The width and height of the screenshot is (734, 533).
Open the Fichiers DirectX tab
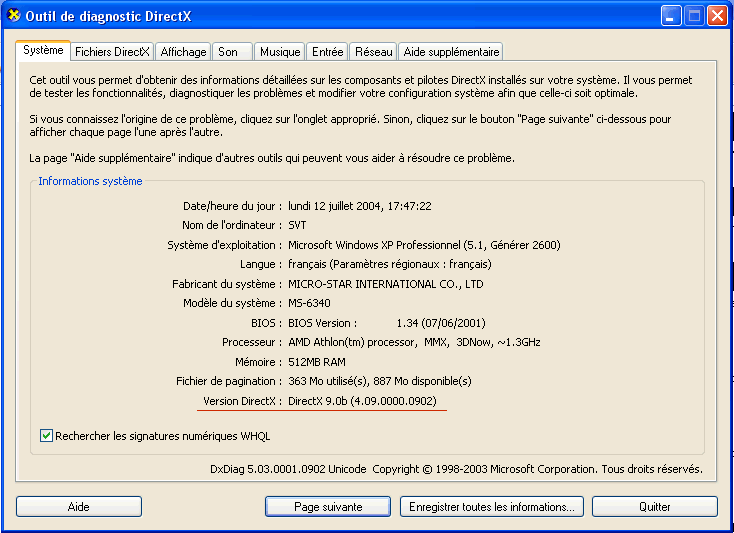click(x=112, y=52)
